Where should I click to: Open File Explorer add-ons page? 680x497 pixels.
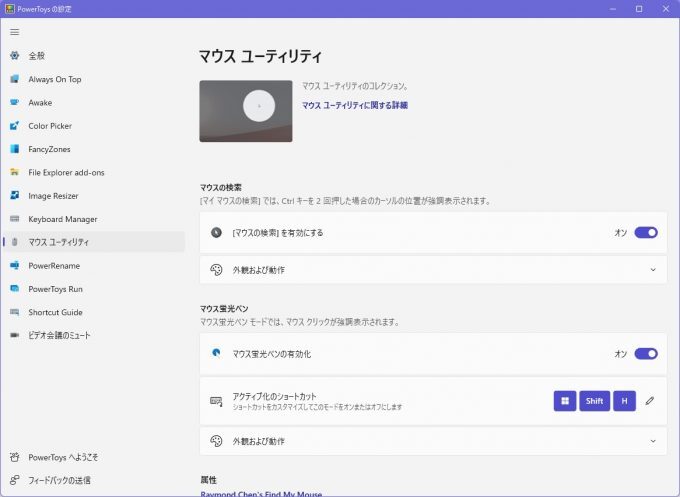click(93, 172)
